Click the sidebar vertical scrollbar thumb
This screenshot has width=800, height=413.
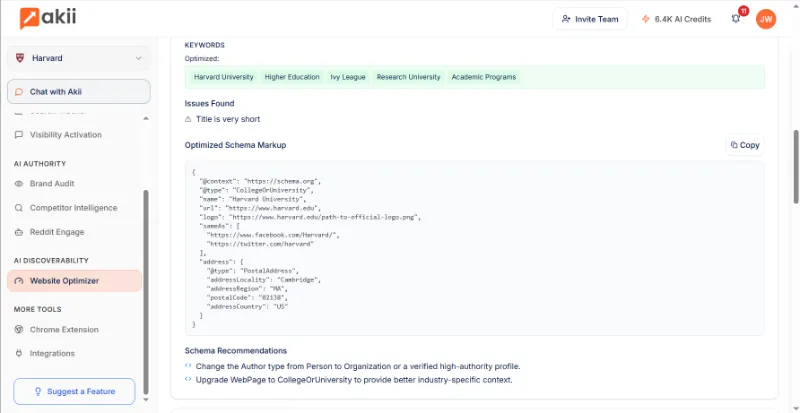click(146, 292)
